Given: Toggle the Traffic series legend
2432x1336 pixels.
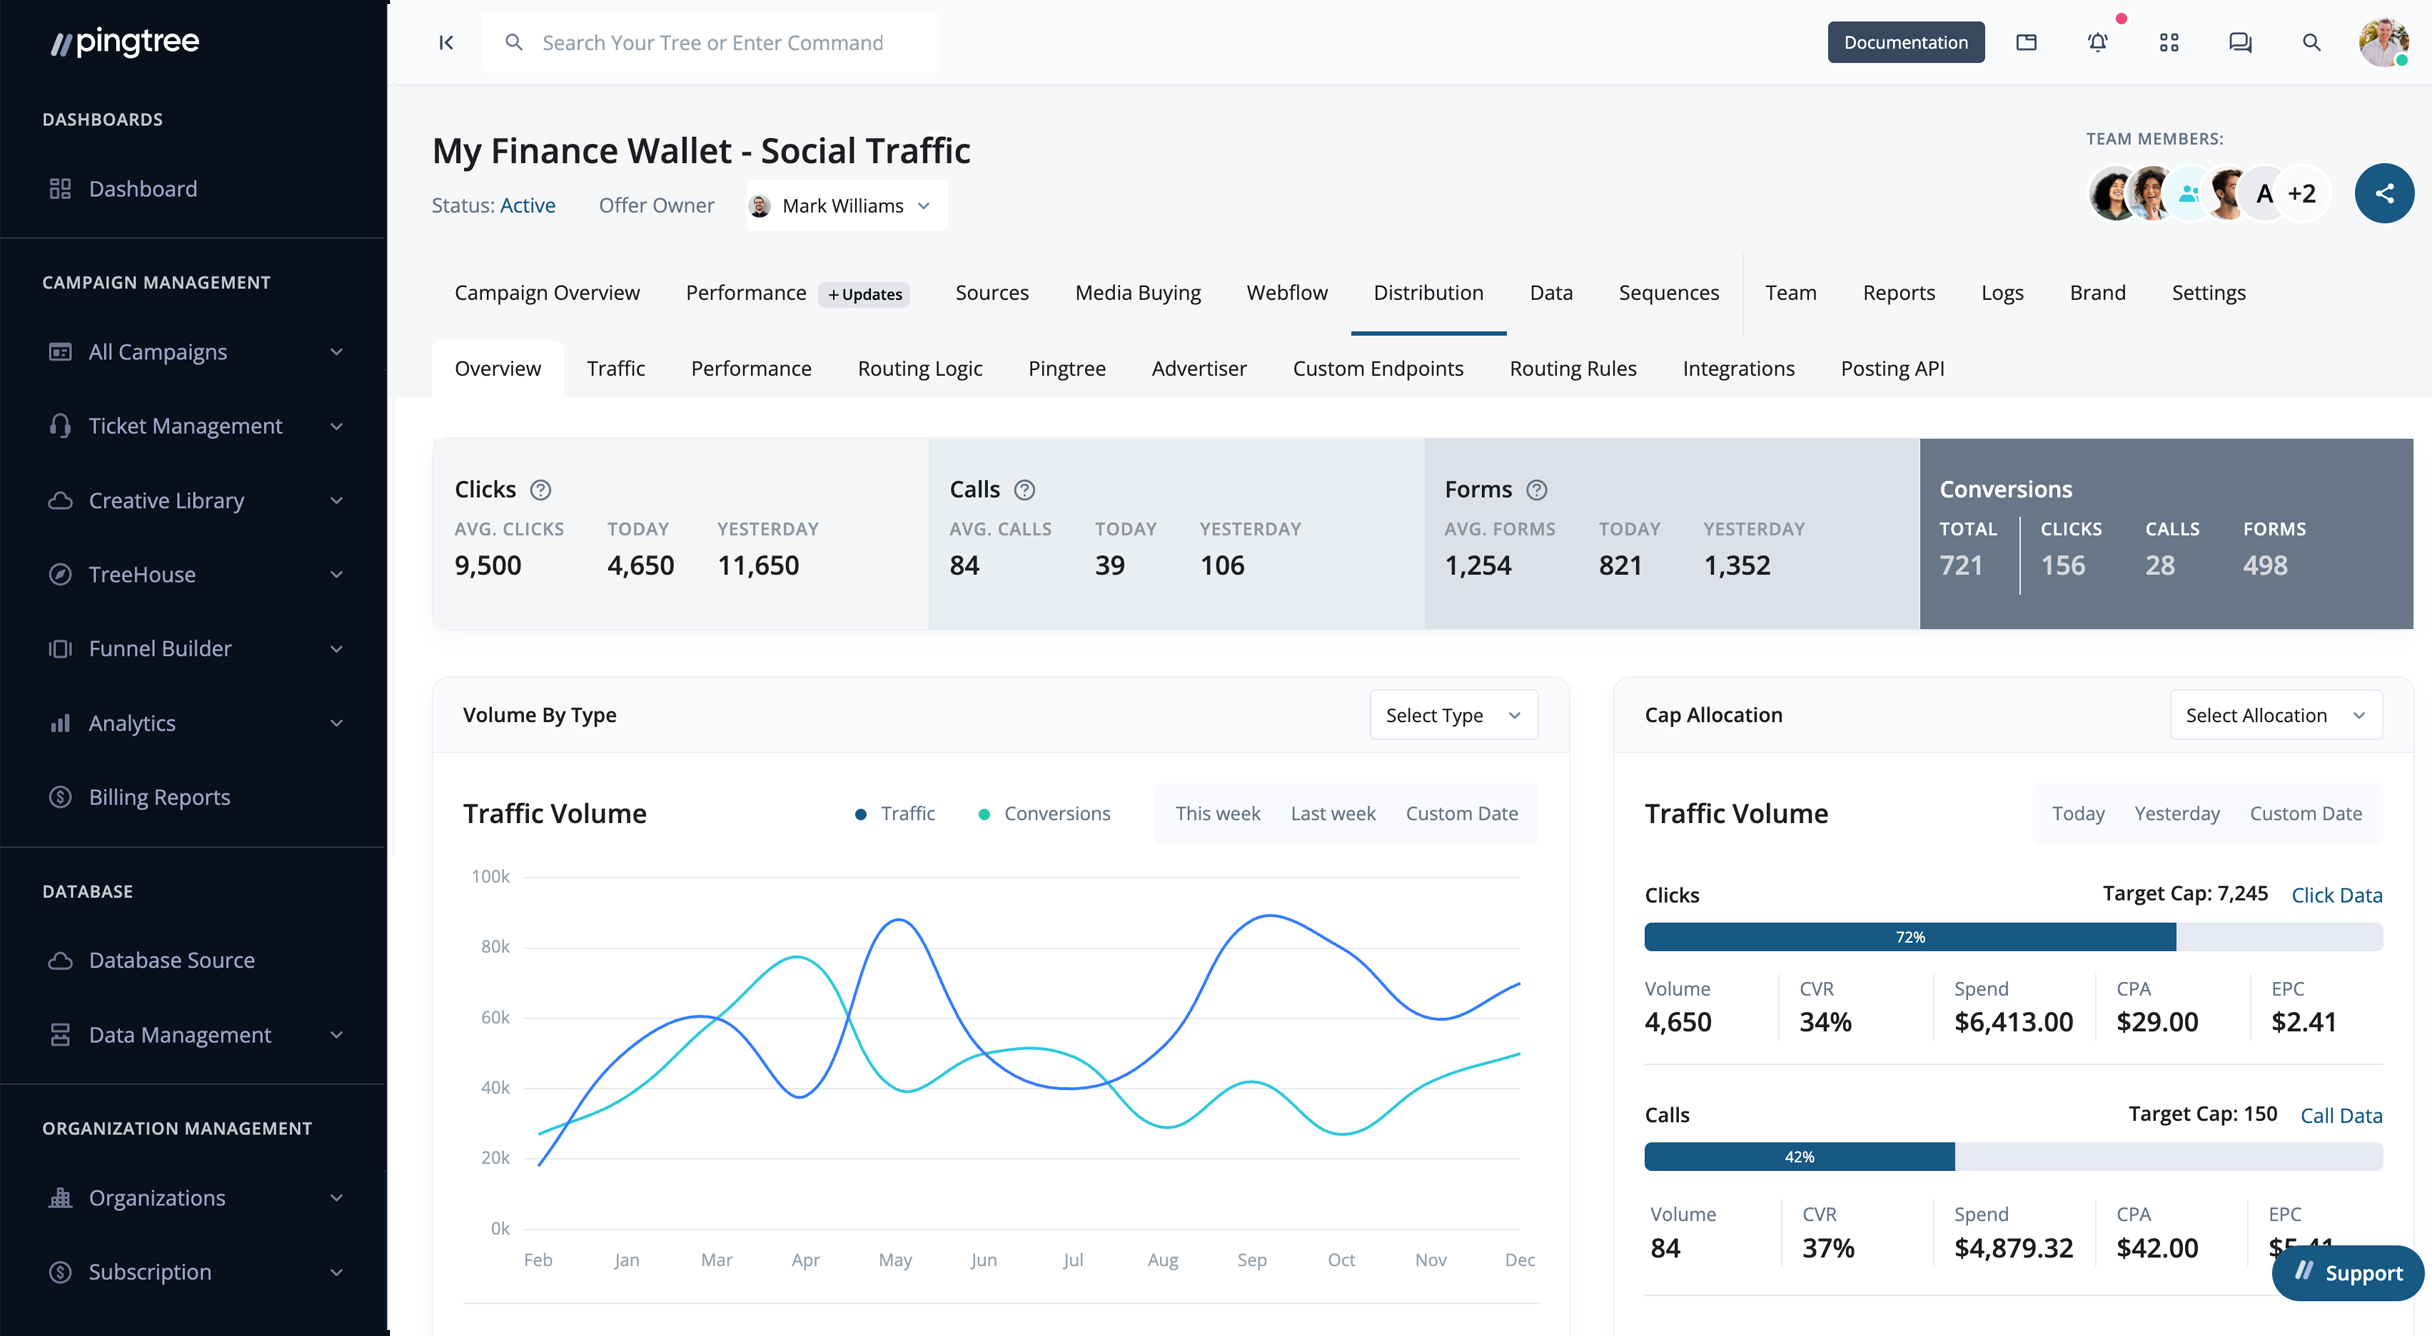Looking at the screenshot, I should pyautogui.click(x=896, y=814).
